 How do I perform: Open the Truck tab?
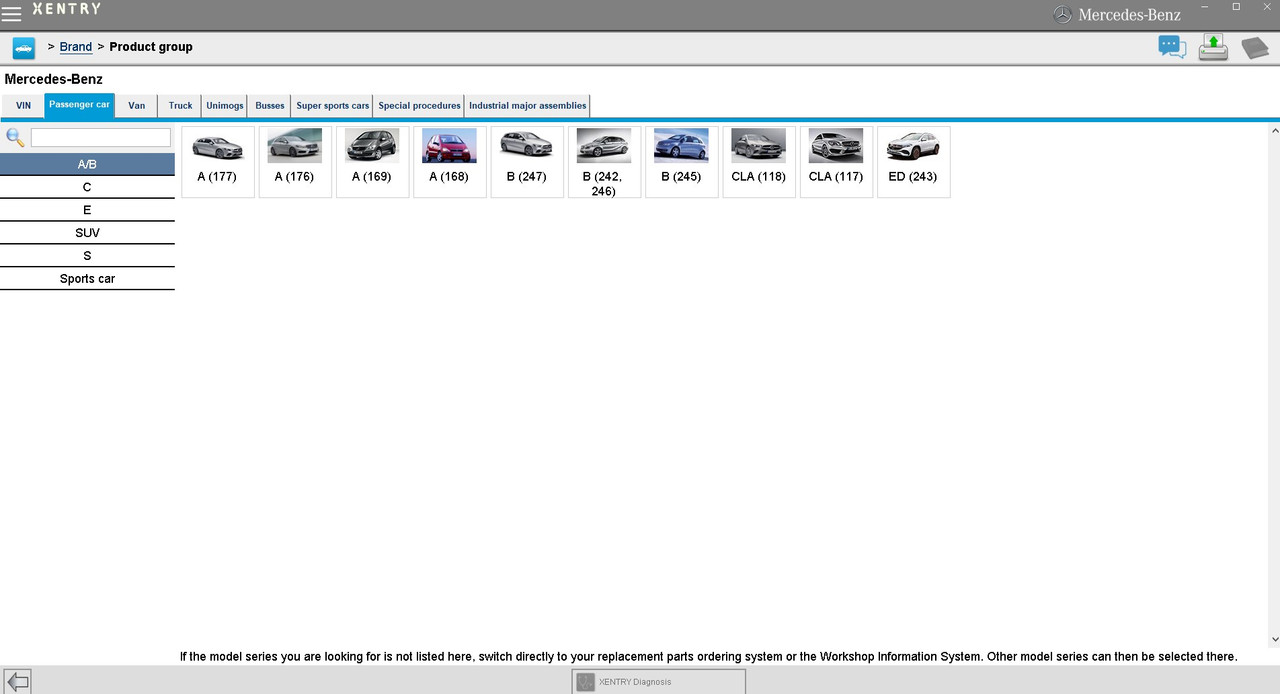click(x=181, y=106)
